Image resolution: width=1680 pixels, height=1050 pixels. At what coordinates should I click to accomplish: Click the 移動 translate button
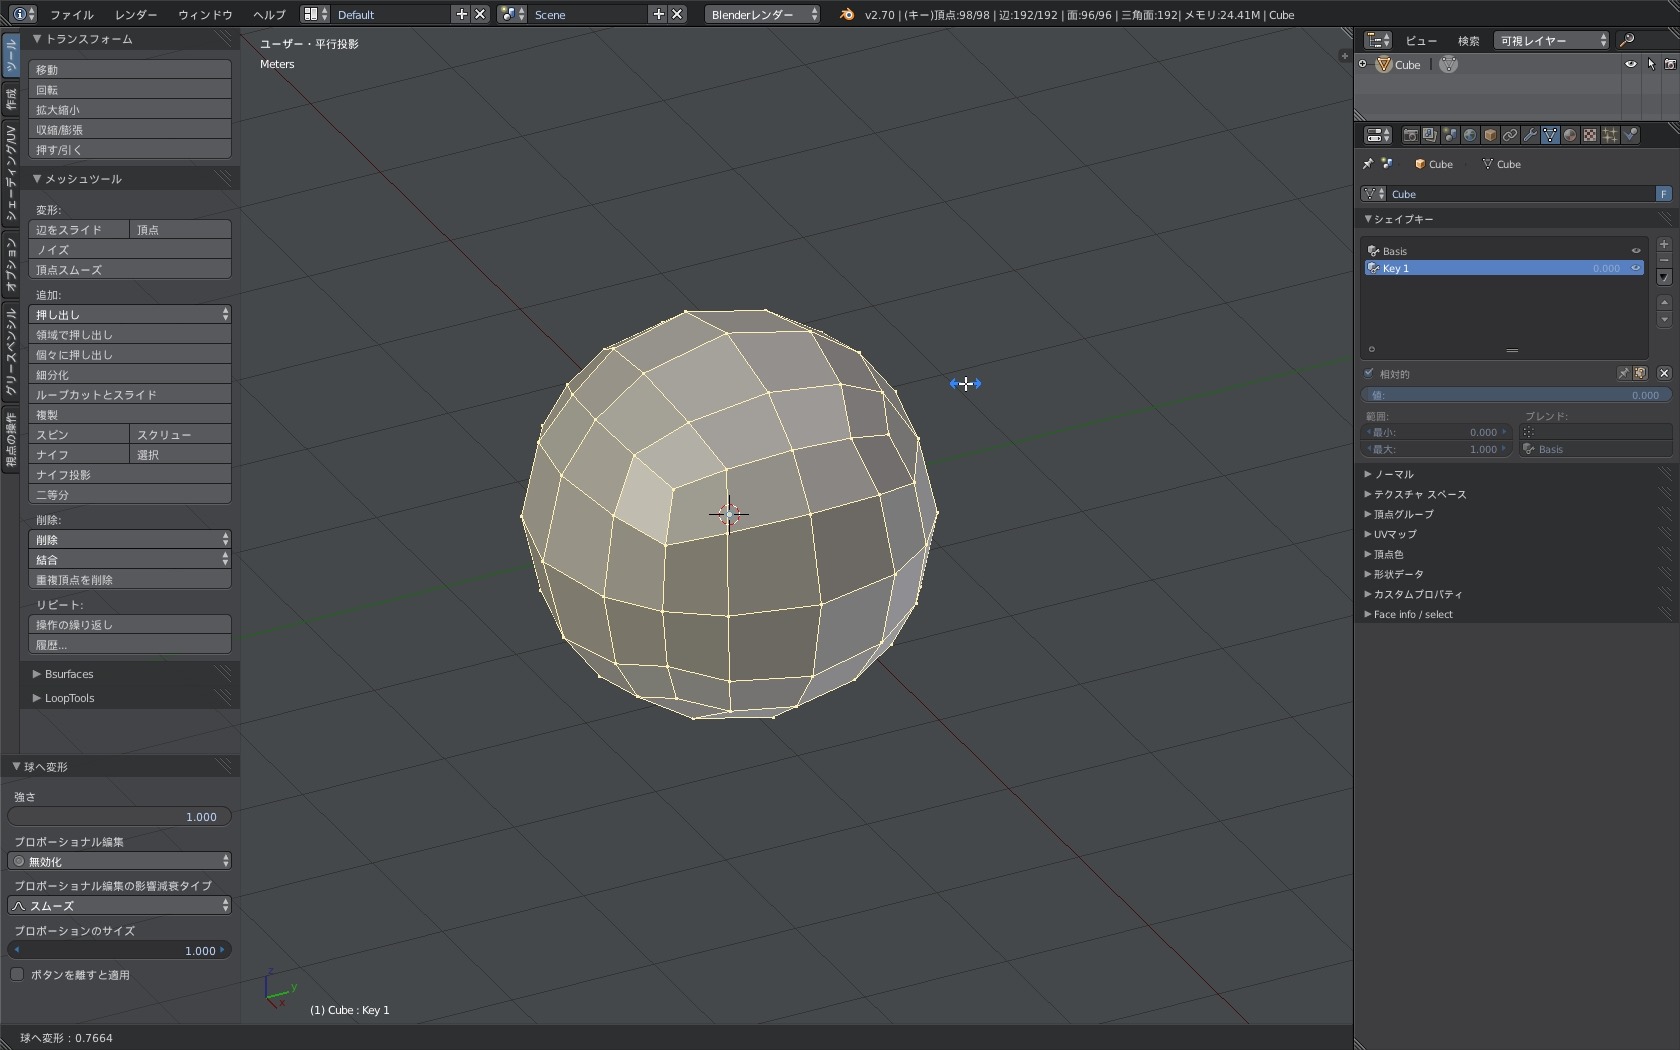point(130,69)
